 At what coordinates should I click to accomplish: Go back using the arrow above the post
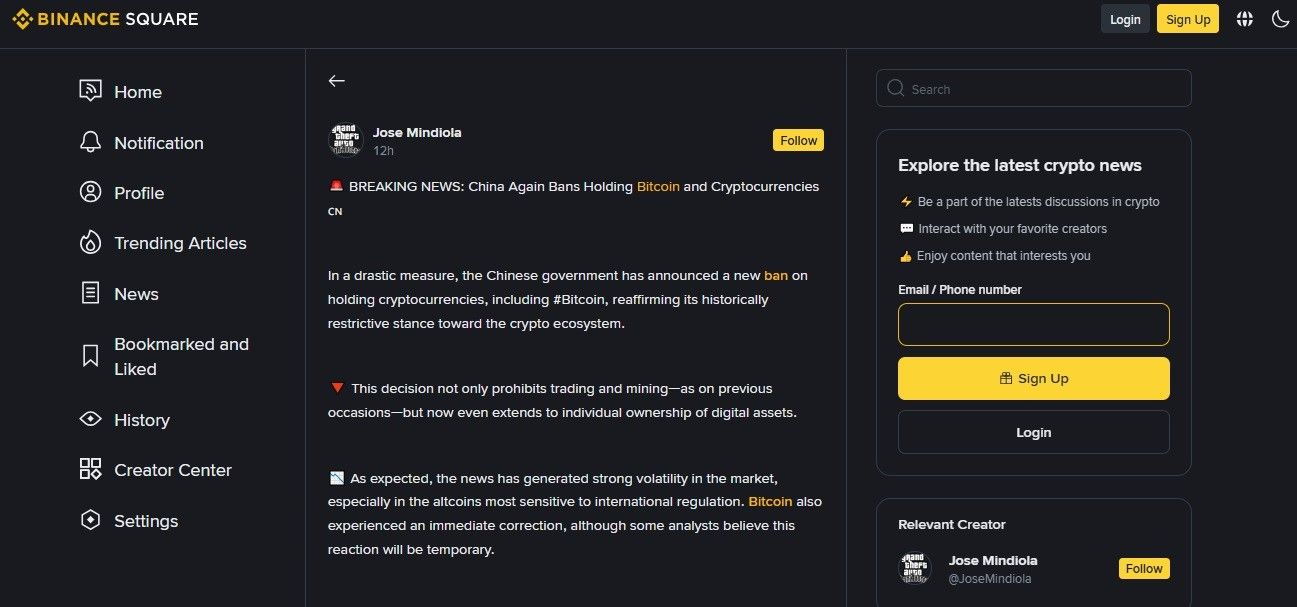pos(336,80)
